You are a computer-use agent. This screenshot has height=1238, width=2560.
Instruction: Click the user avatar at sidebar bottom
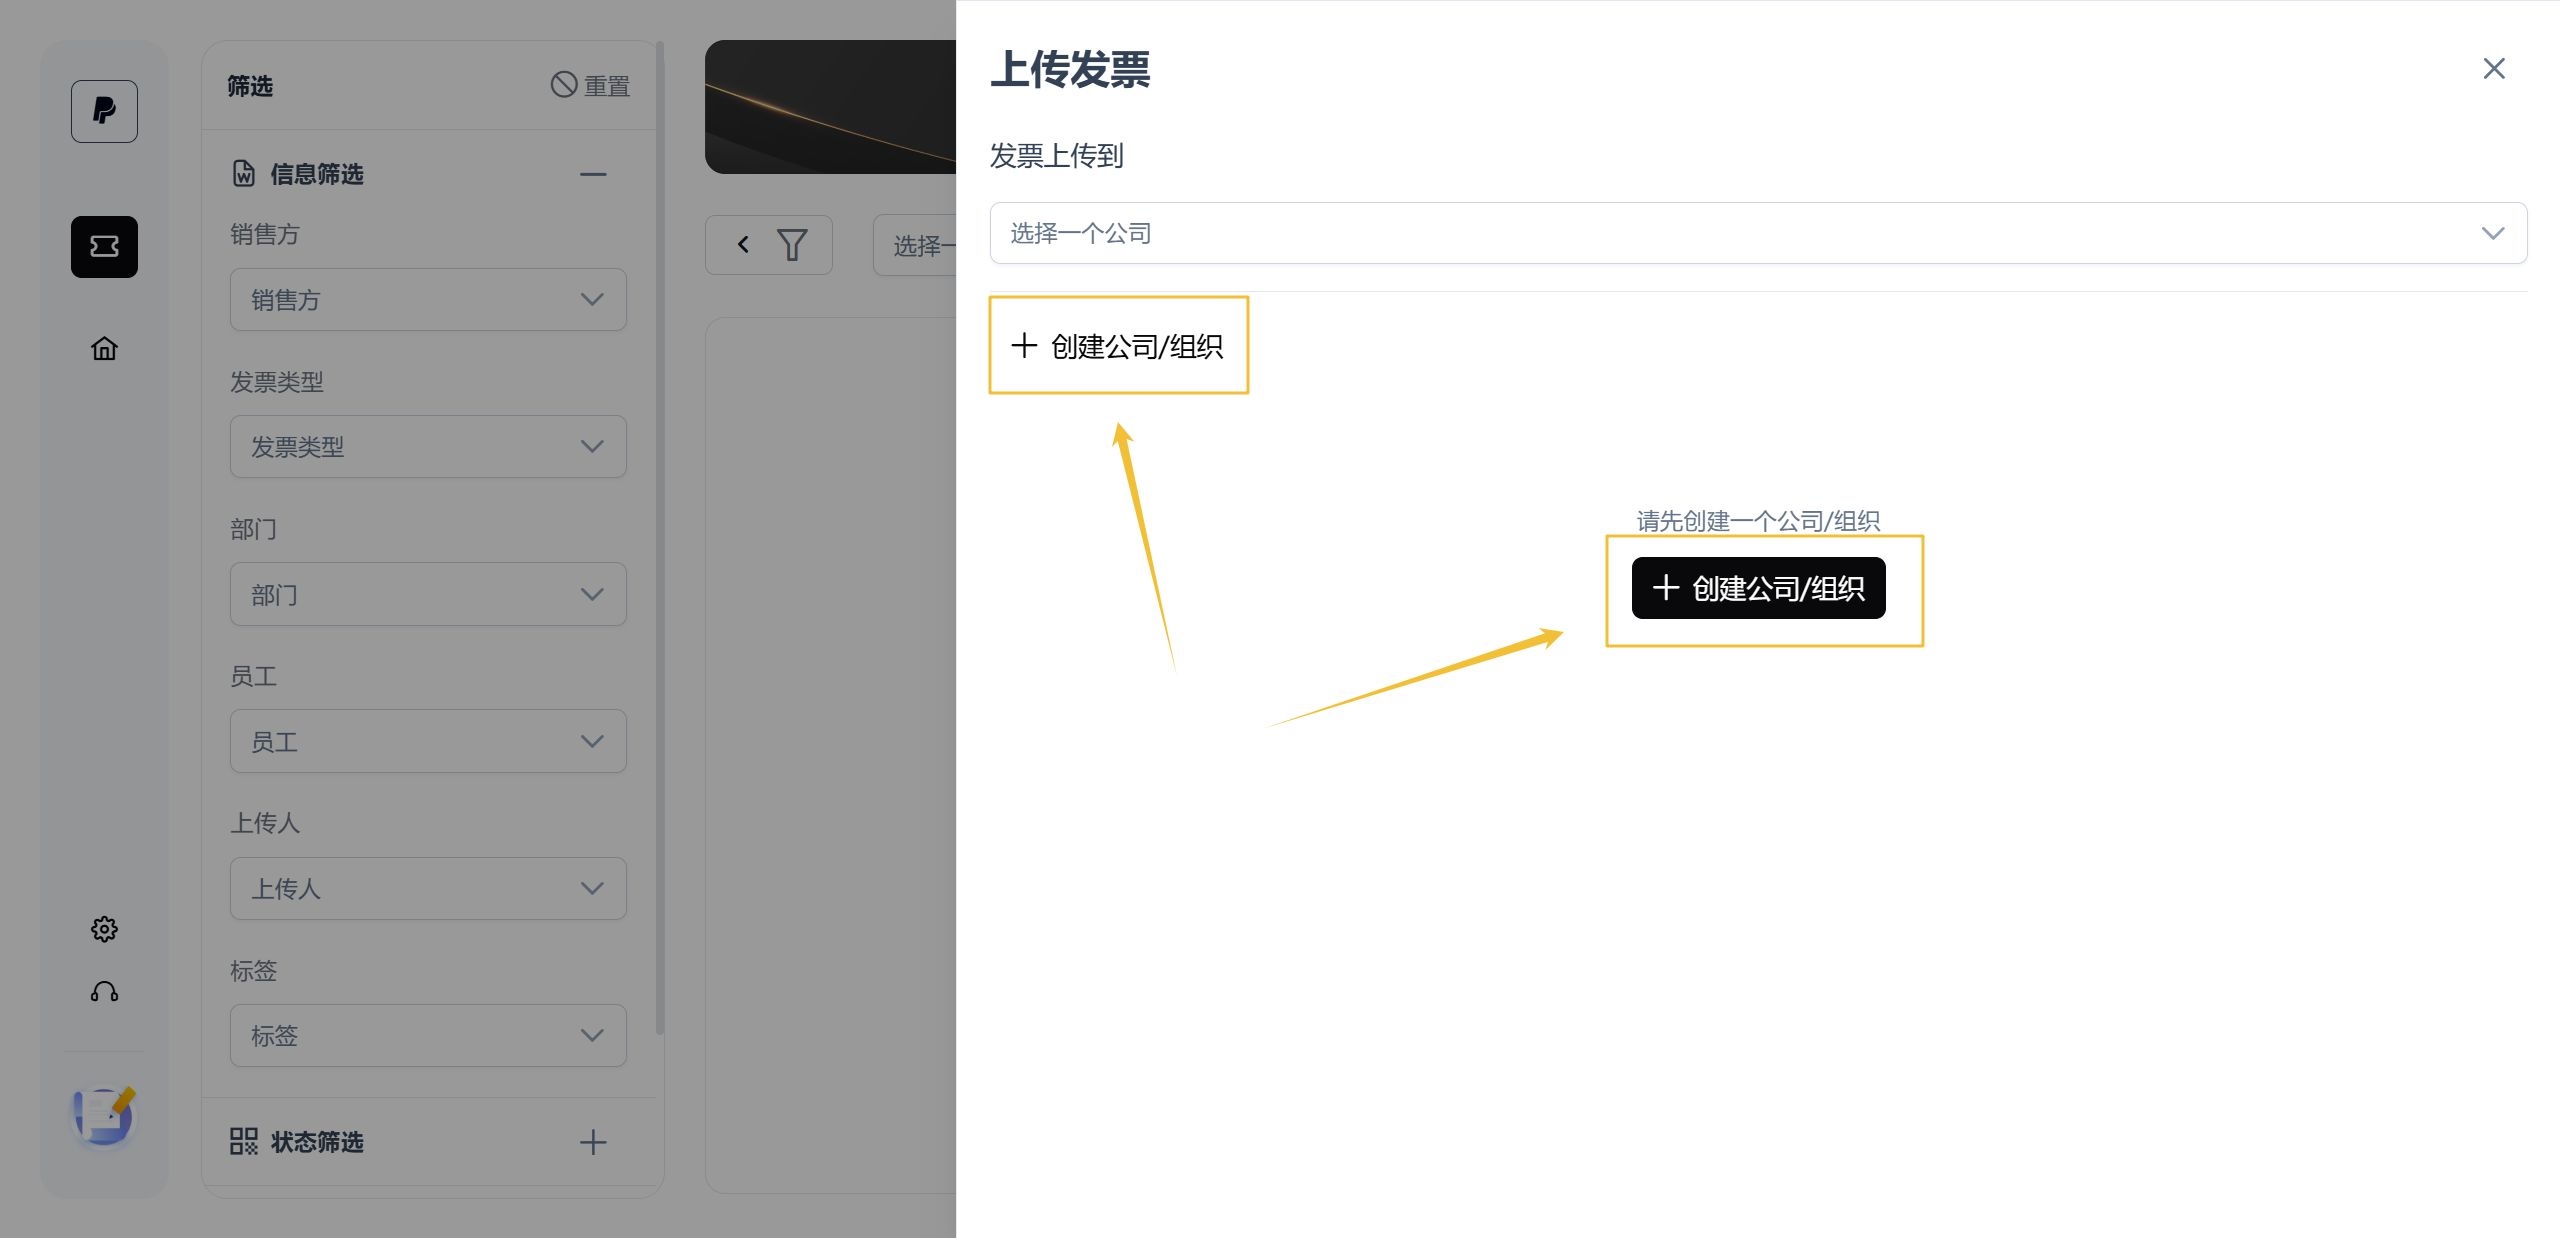[104, 1116]
